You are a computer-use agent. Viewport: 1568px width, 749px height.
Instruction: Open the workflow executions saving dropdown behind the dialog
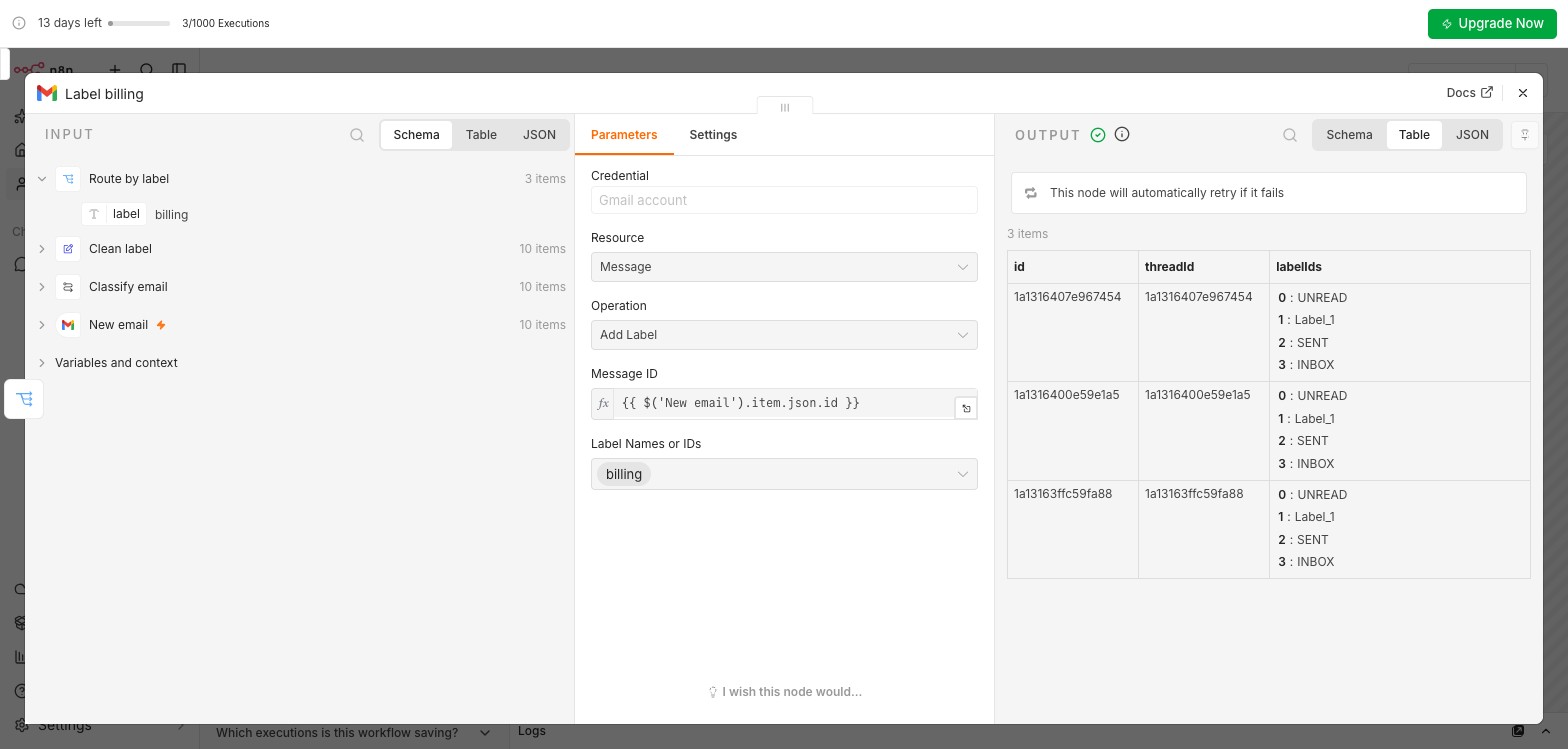point(354,733)
